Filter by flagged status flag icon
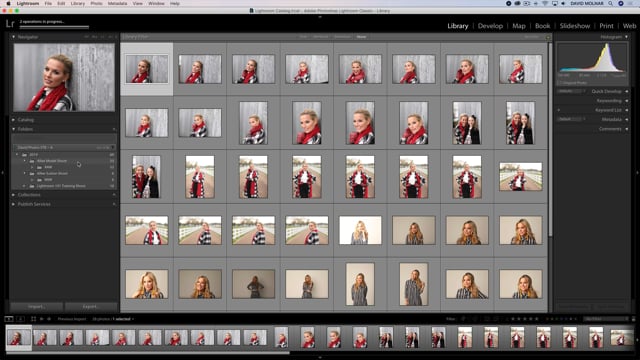The height and width of the screenshot is (360, 640). pos(463,319)
